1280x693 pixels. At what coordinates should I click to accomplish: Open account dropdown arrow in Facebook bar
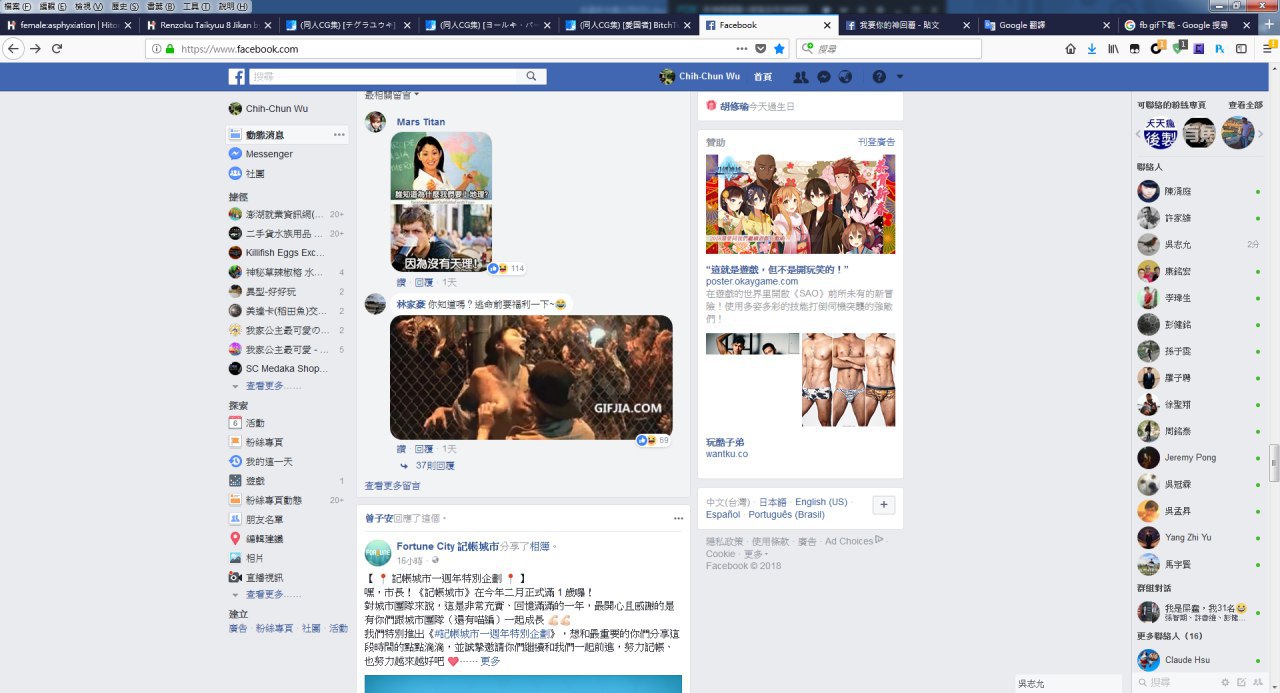(x=900, y=77)
